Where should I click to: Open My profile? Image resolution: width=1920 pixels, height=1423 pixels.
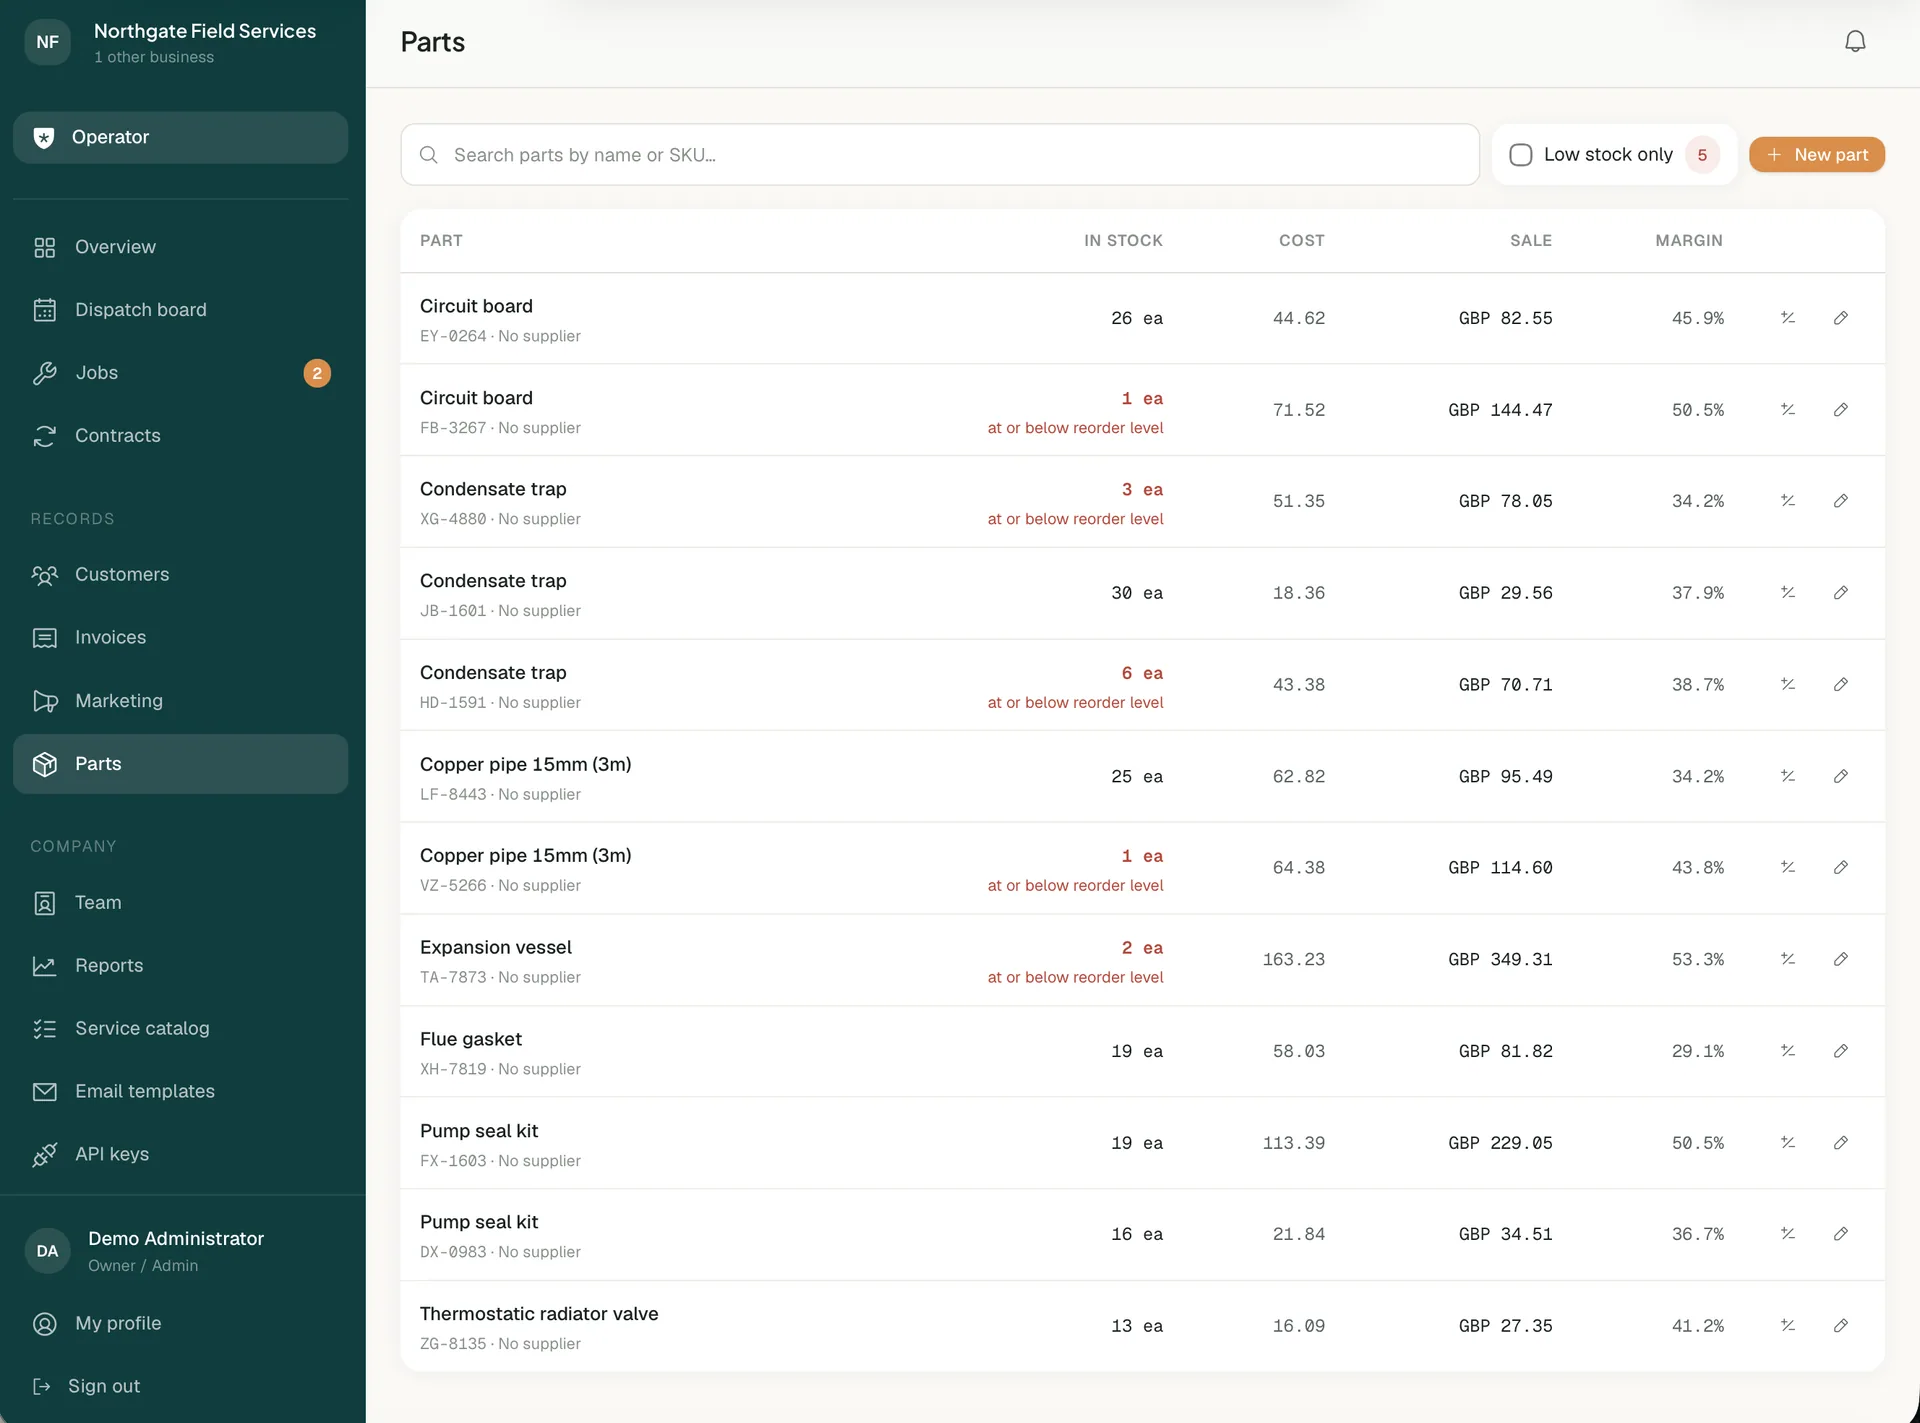click(181, 1324)
